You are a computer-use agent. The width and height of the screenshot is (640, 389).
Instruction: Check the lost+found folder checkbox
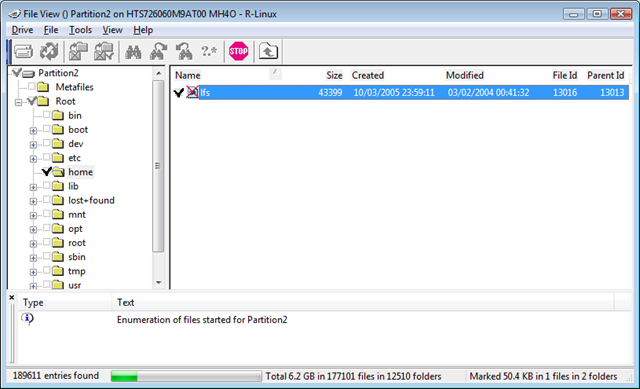pyautogui.click(x=47, y=199)
